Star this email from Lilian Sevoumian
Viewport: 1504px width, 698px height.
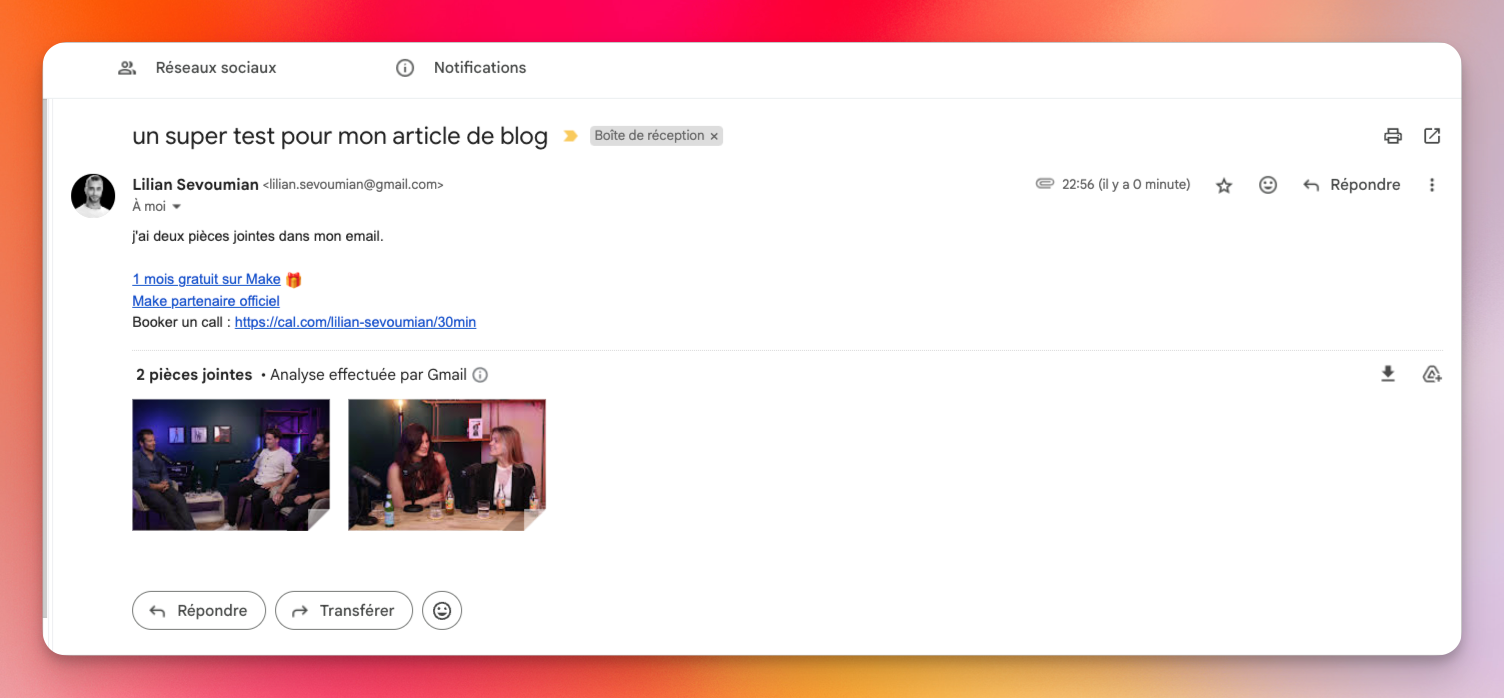tap(1223, 185)
